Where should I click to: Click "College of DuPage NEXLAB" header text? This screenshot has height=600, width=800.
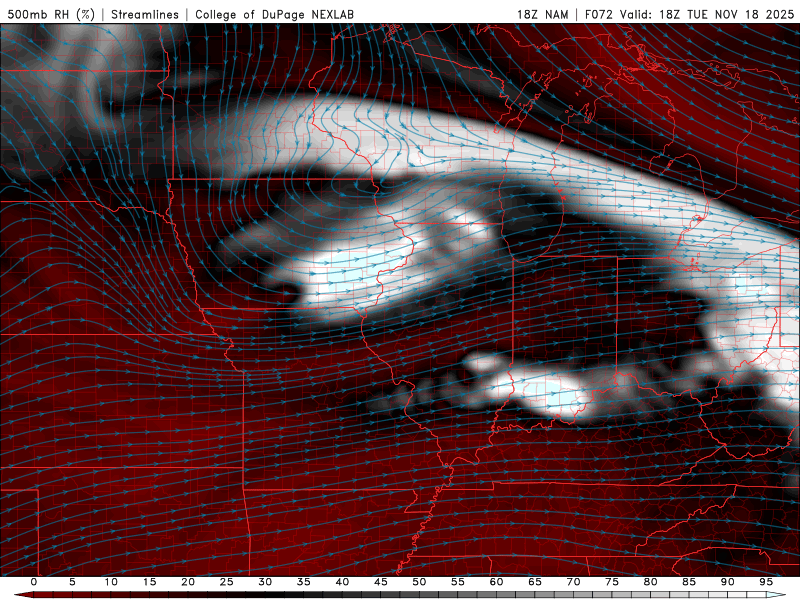pos(274,14)
